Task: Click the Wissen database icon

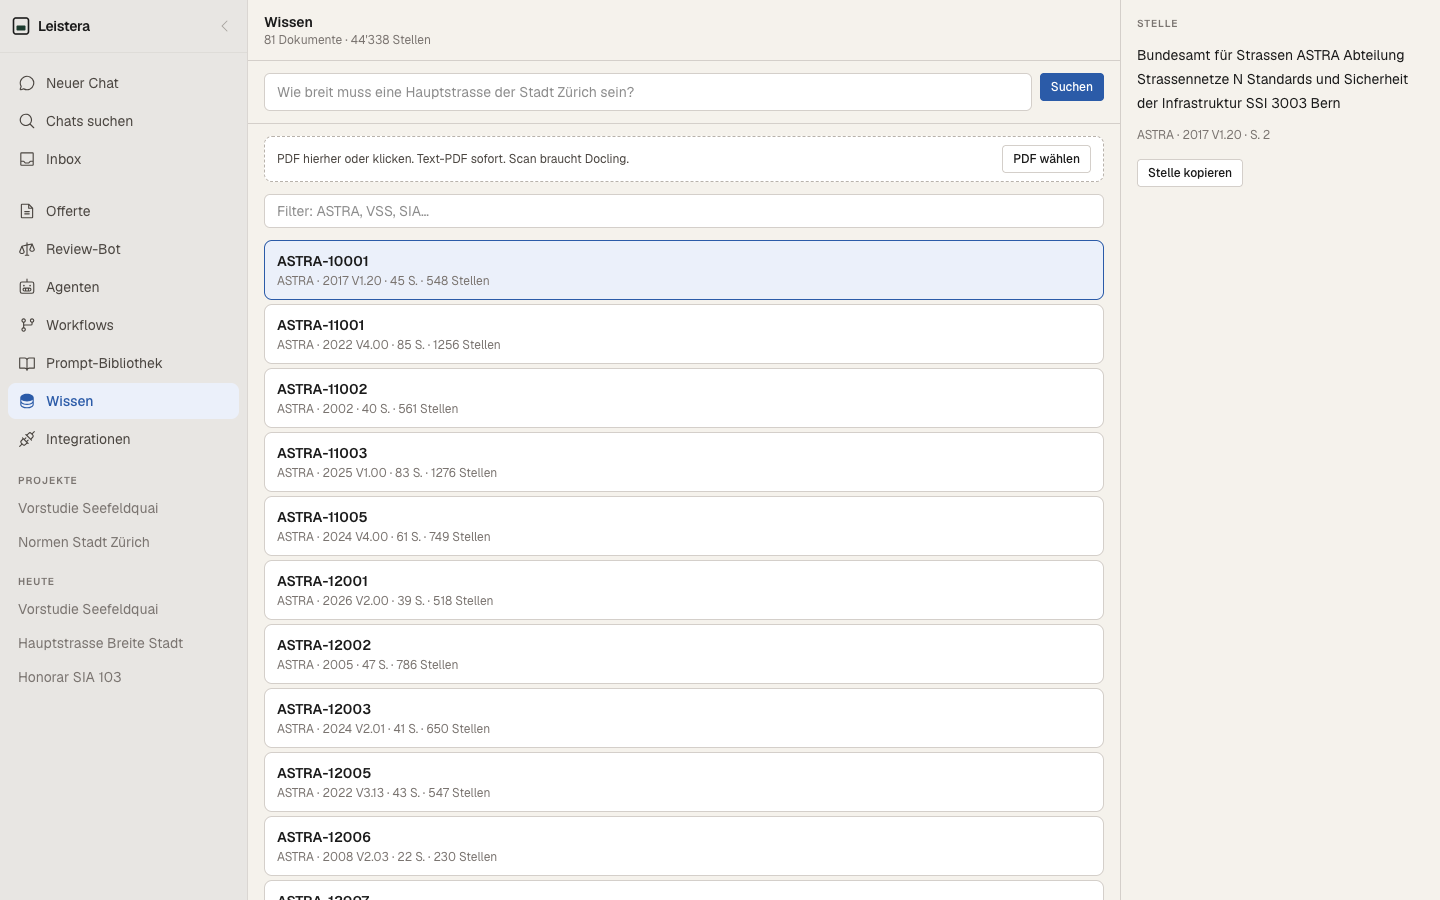Action: point(27,401)
